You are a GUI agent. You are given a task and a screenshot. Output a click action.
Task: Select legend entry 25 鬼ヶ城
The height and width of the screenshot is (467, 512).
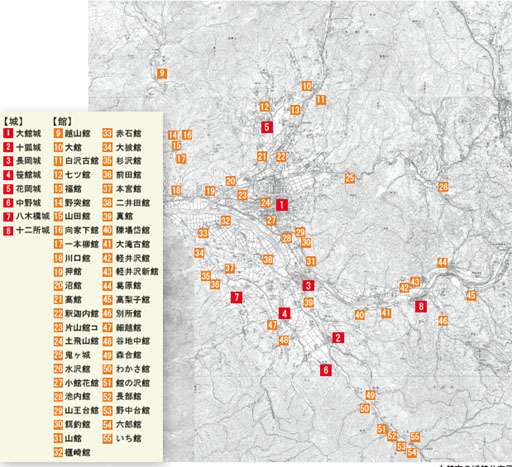click(x=72, y=355)
